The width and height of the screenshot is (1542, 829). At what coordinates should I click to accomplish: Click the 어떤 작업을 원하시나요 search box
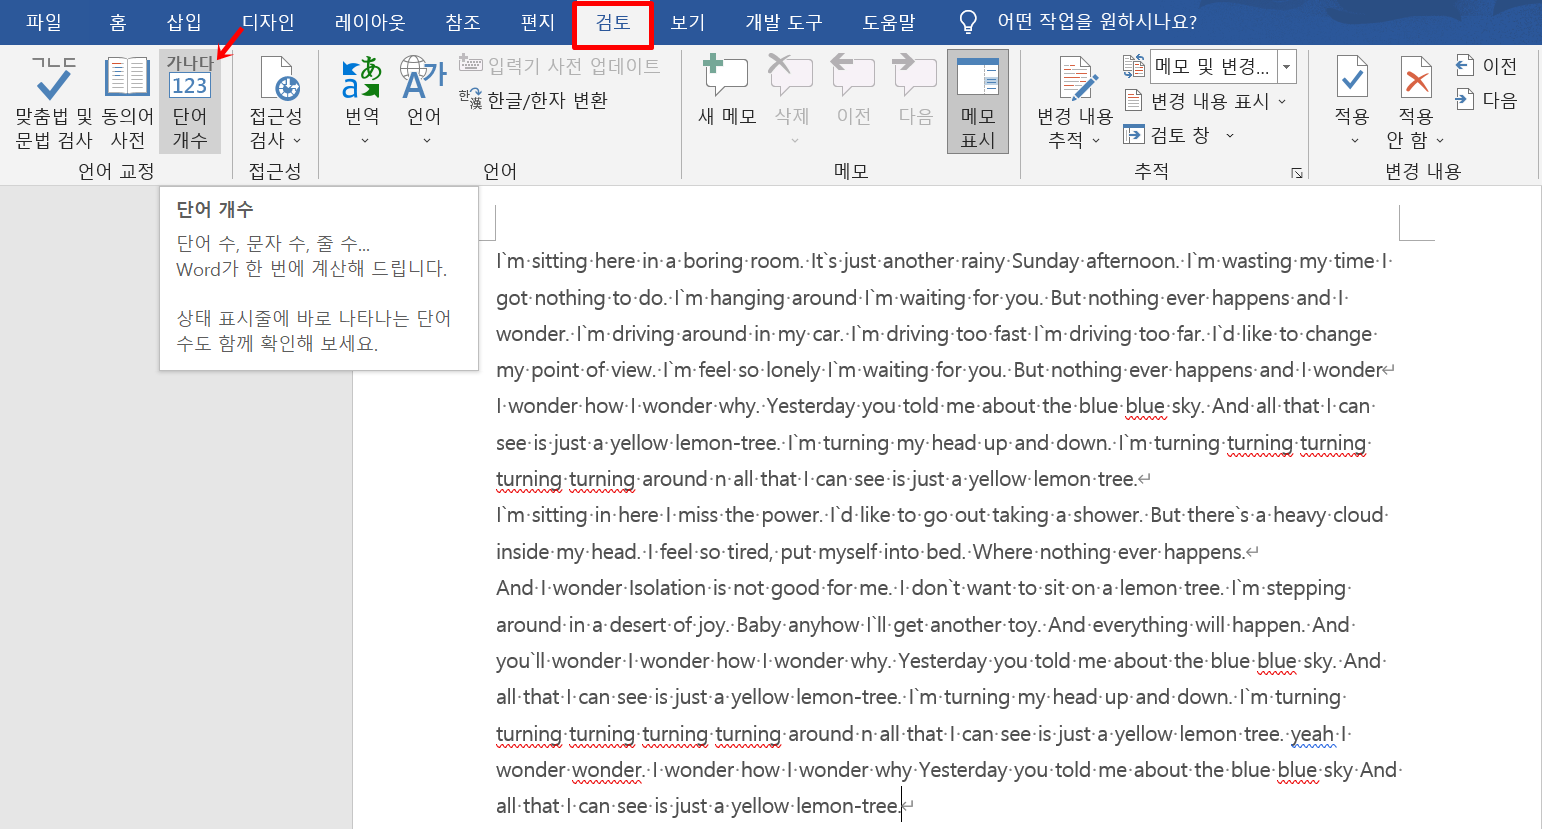click(1097, 22)
